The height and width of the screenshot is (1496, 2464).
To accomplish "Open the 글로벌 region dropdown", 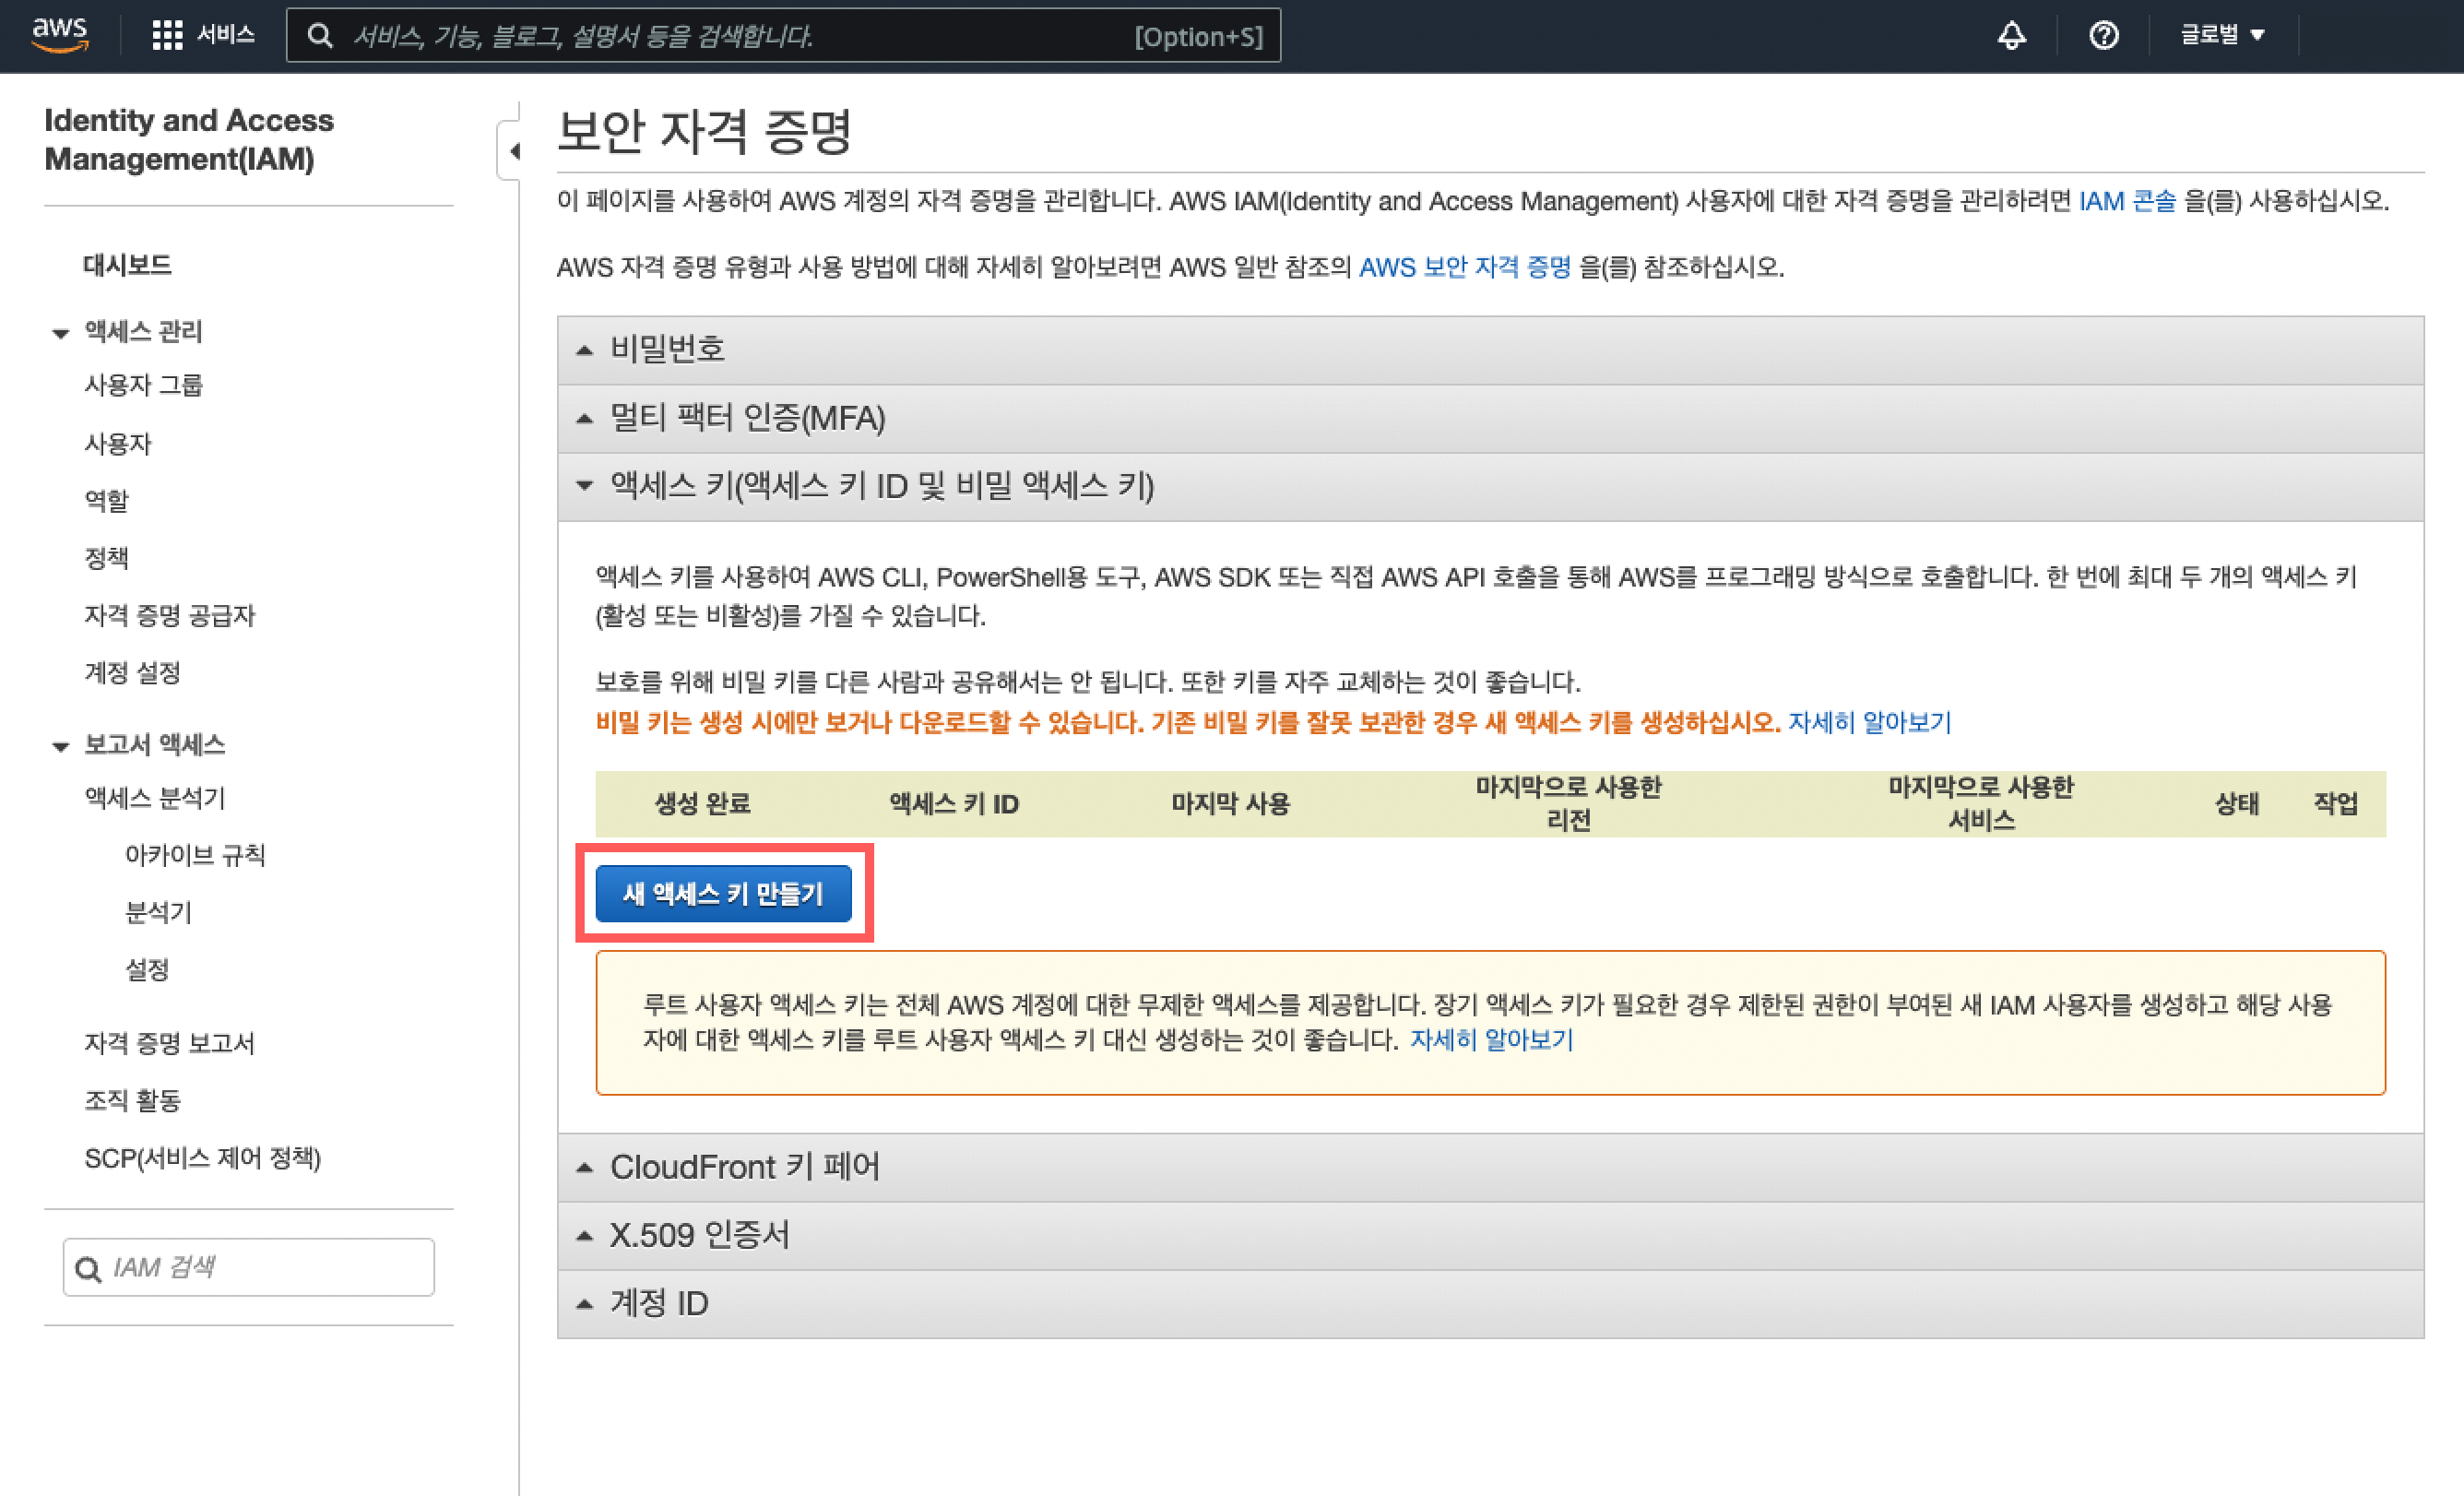I will pyautogui.click(x=2222, y=35).
